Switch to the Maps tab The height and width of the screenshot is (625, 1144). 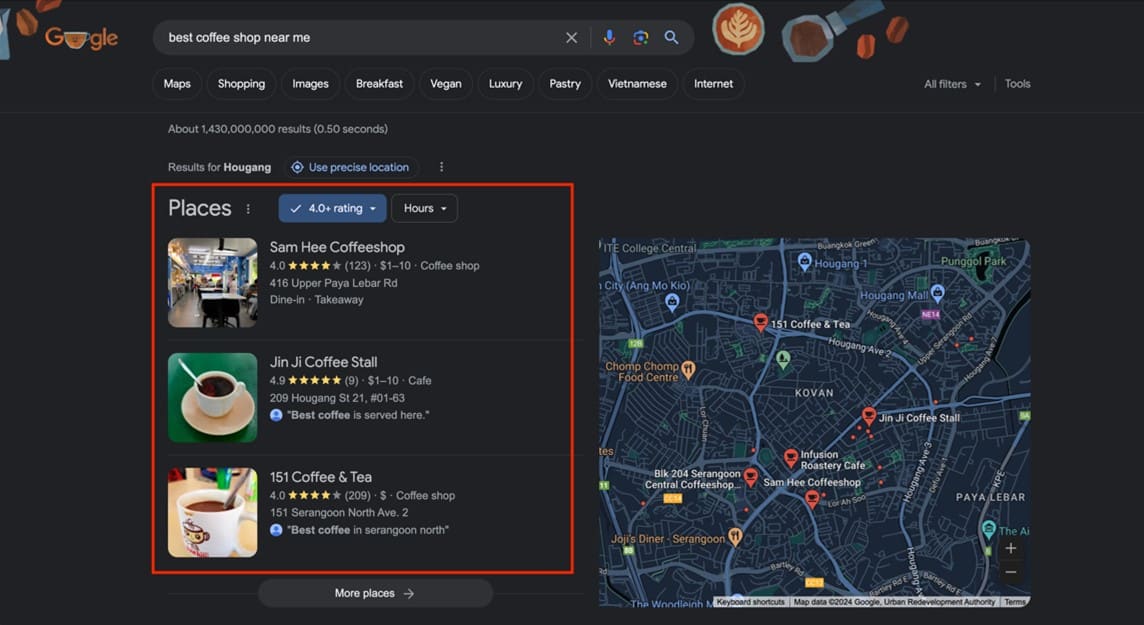click(177, 84)
